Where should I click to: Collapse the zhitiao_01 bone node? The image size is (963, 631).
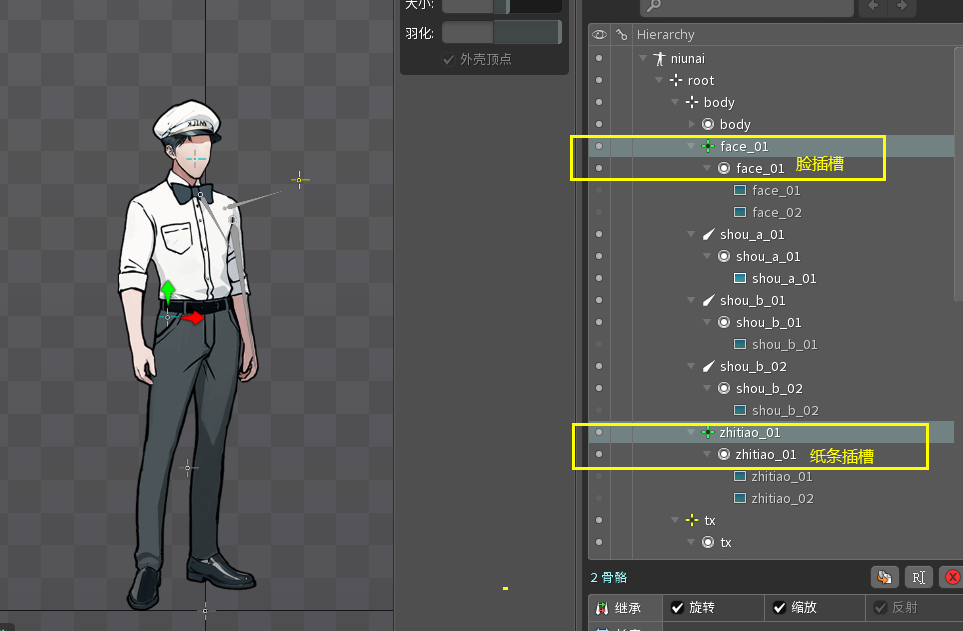[691, 433]
